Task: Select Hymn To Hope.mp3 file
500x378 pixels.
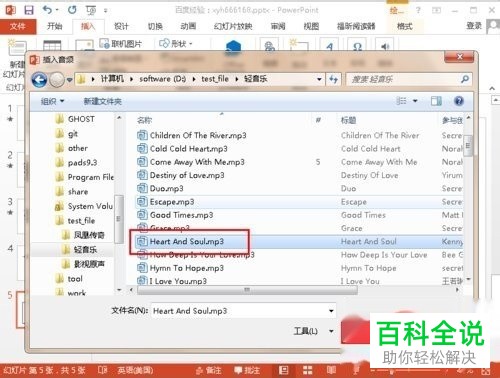Action: point(181,268)
